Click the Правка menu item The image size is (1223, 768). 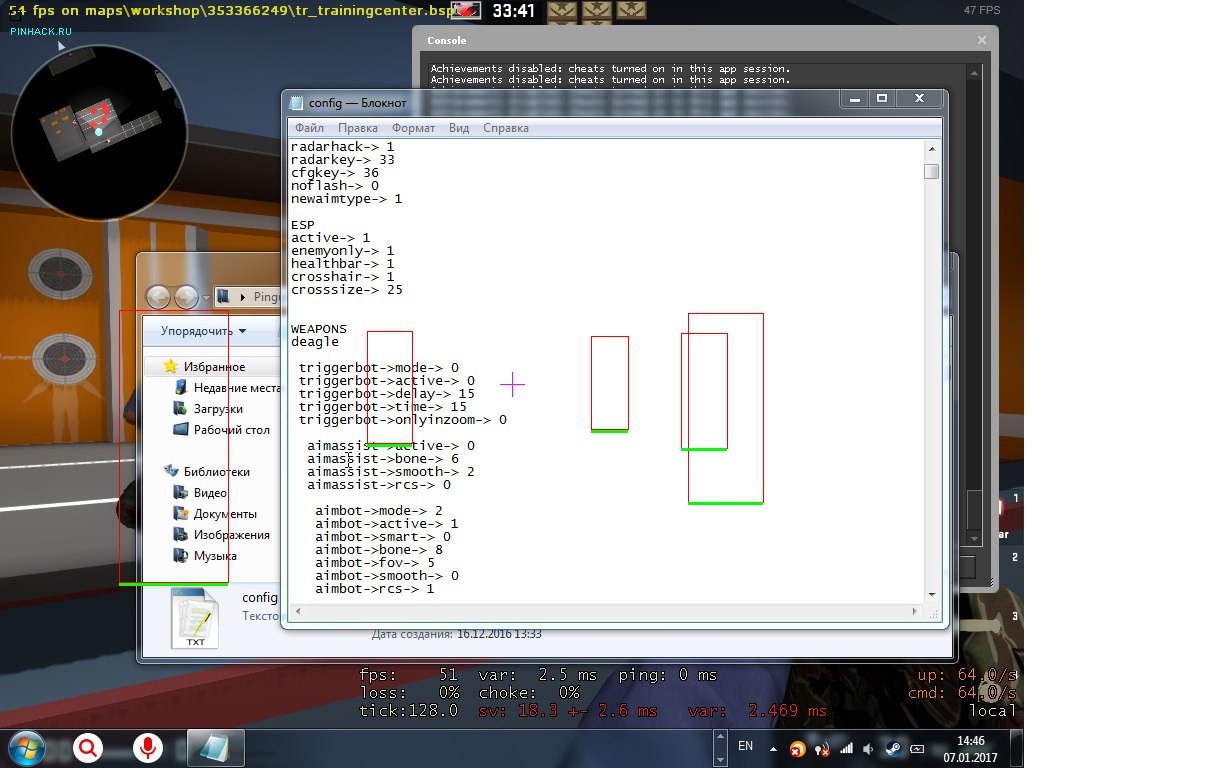point(357,128)
